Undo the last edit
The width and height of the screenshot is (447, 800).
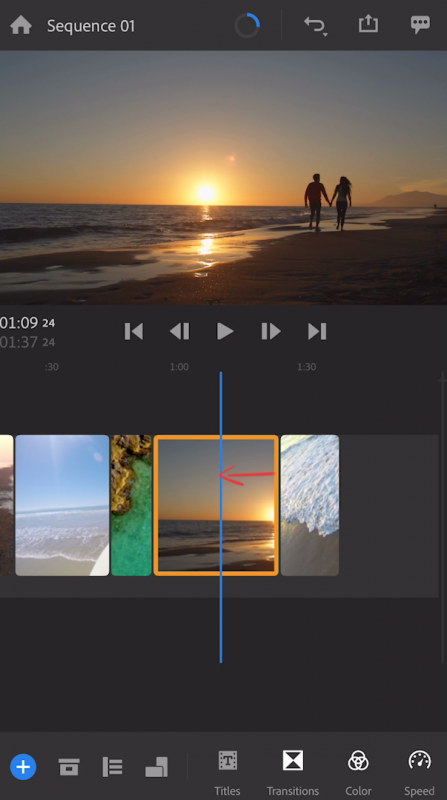315,26
